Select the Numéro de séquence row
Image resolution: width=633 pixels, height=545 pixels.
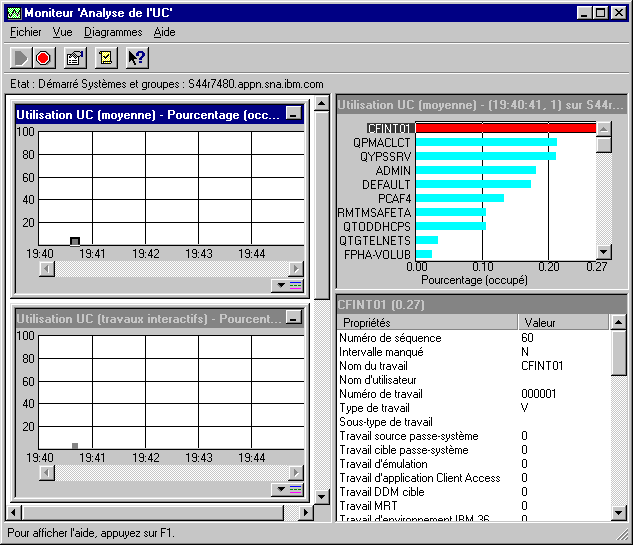coord(473,338)
